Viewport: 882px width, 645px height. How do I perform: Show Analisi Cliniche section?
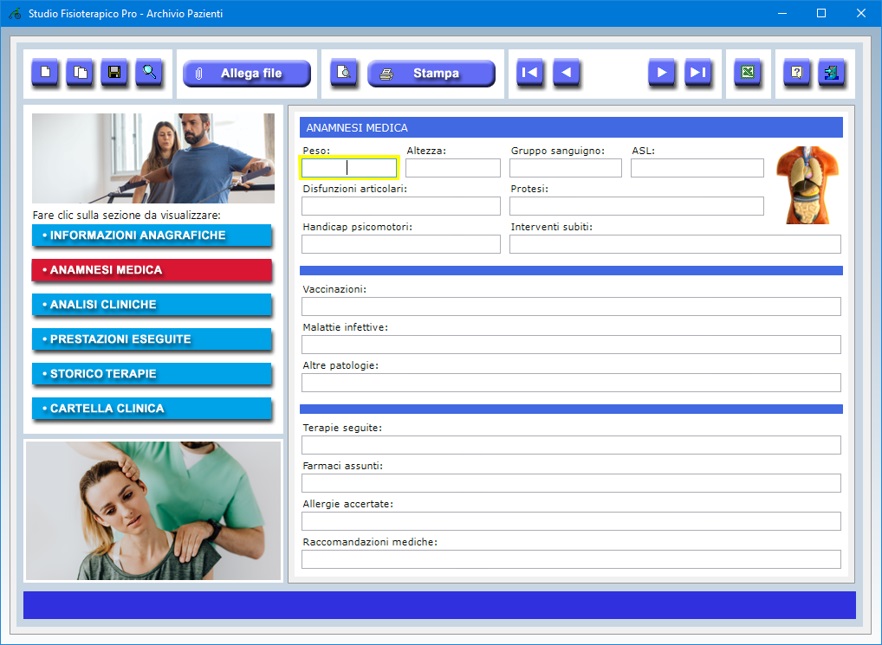click(152, 305)
